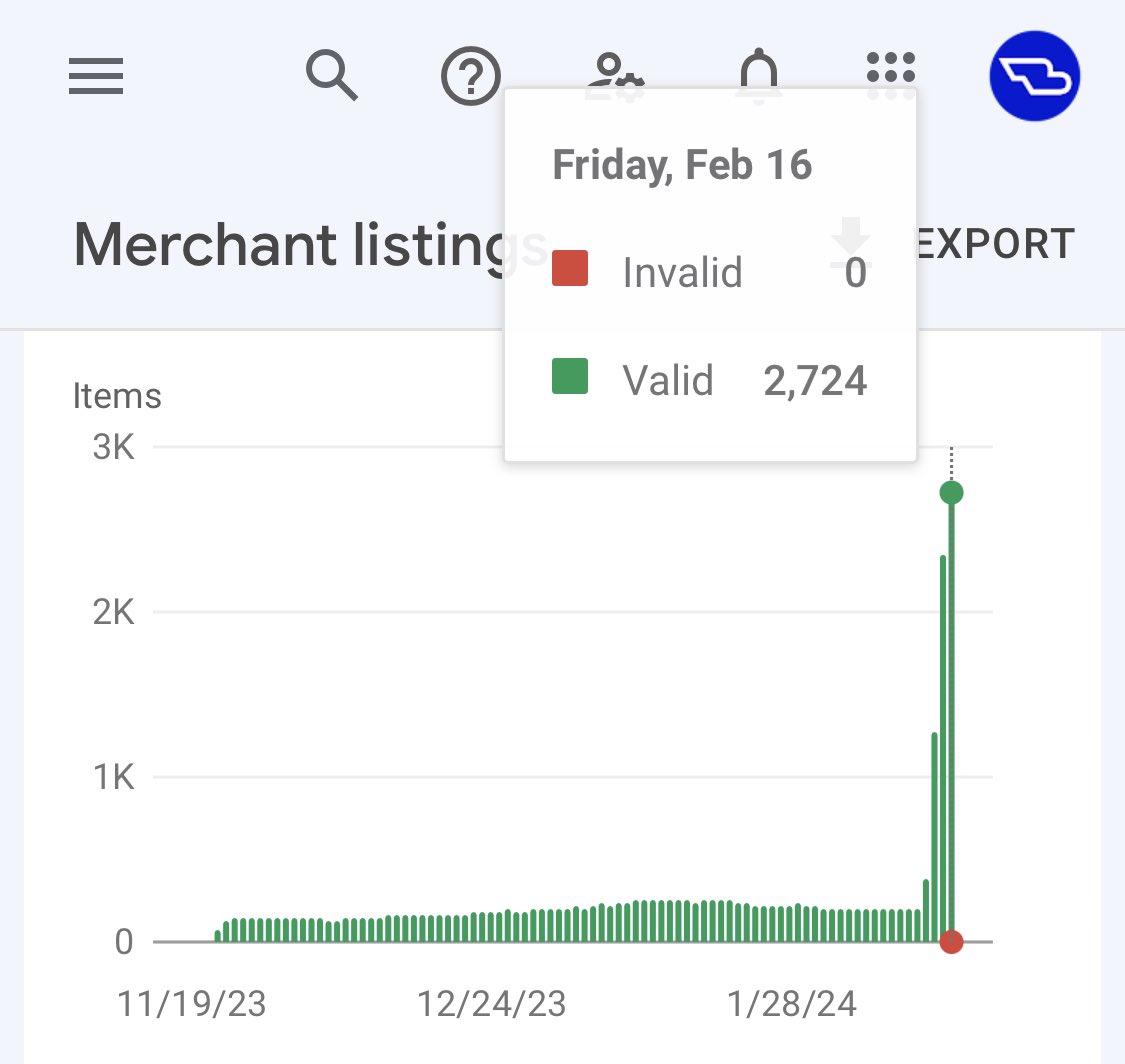
Task: Click the '11/19/23' axis date label
Action: tap(192, 1004)
